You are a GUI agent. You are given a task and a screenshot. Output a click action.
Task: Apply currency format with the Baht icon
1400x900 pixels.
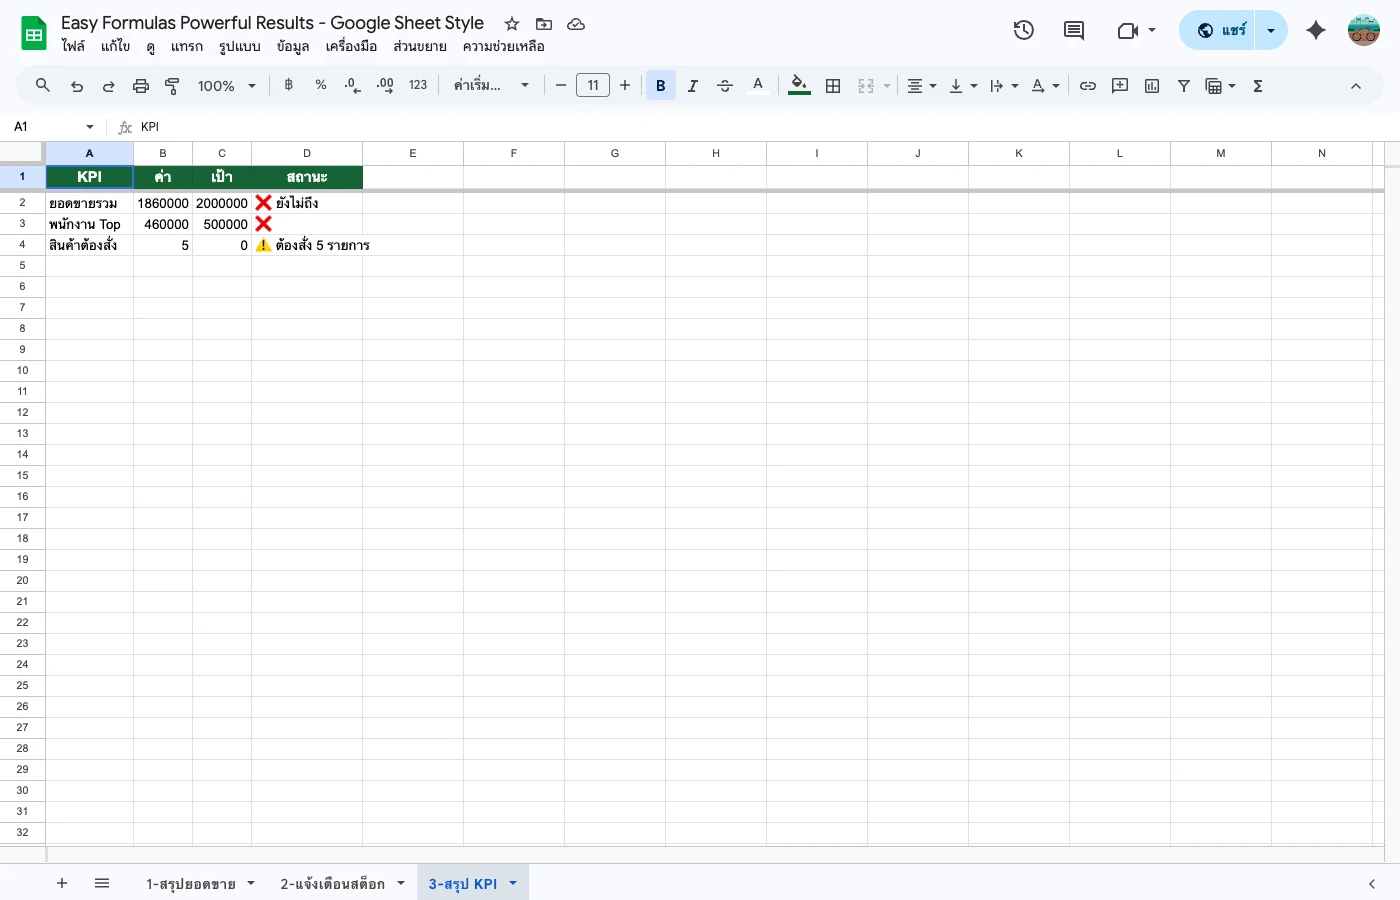288,85
